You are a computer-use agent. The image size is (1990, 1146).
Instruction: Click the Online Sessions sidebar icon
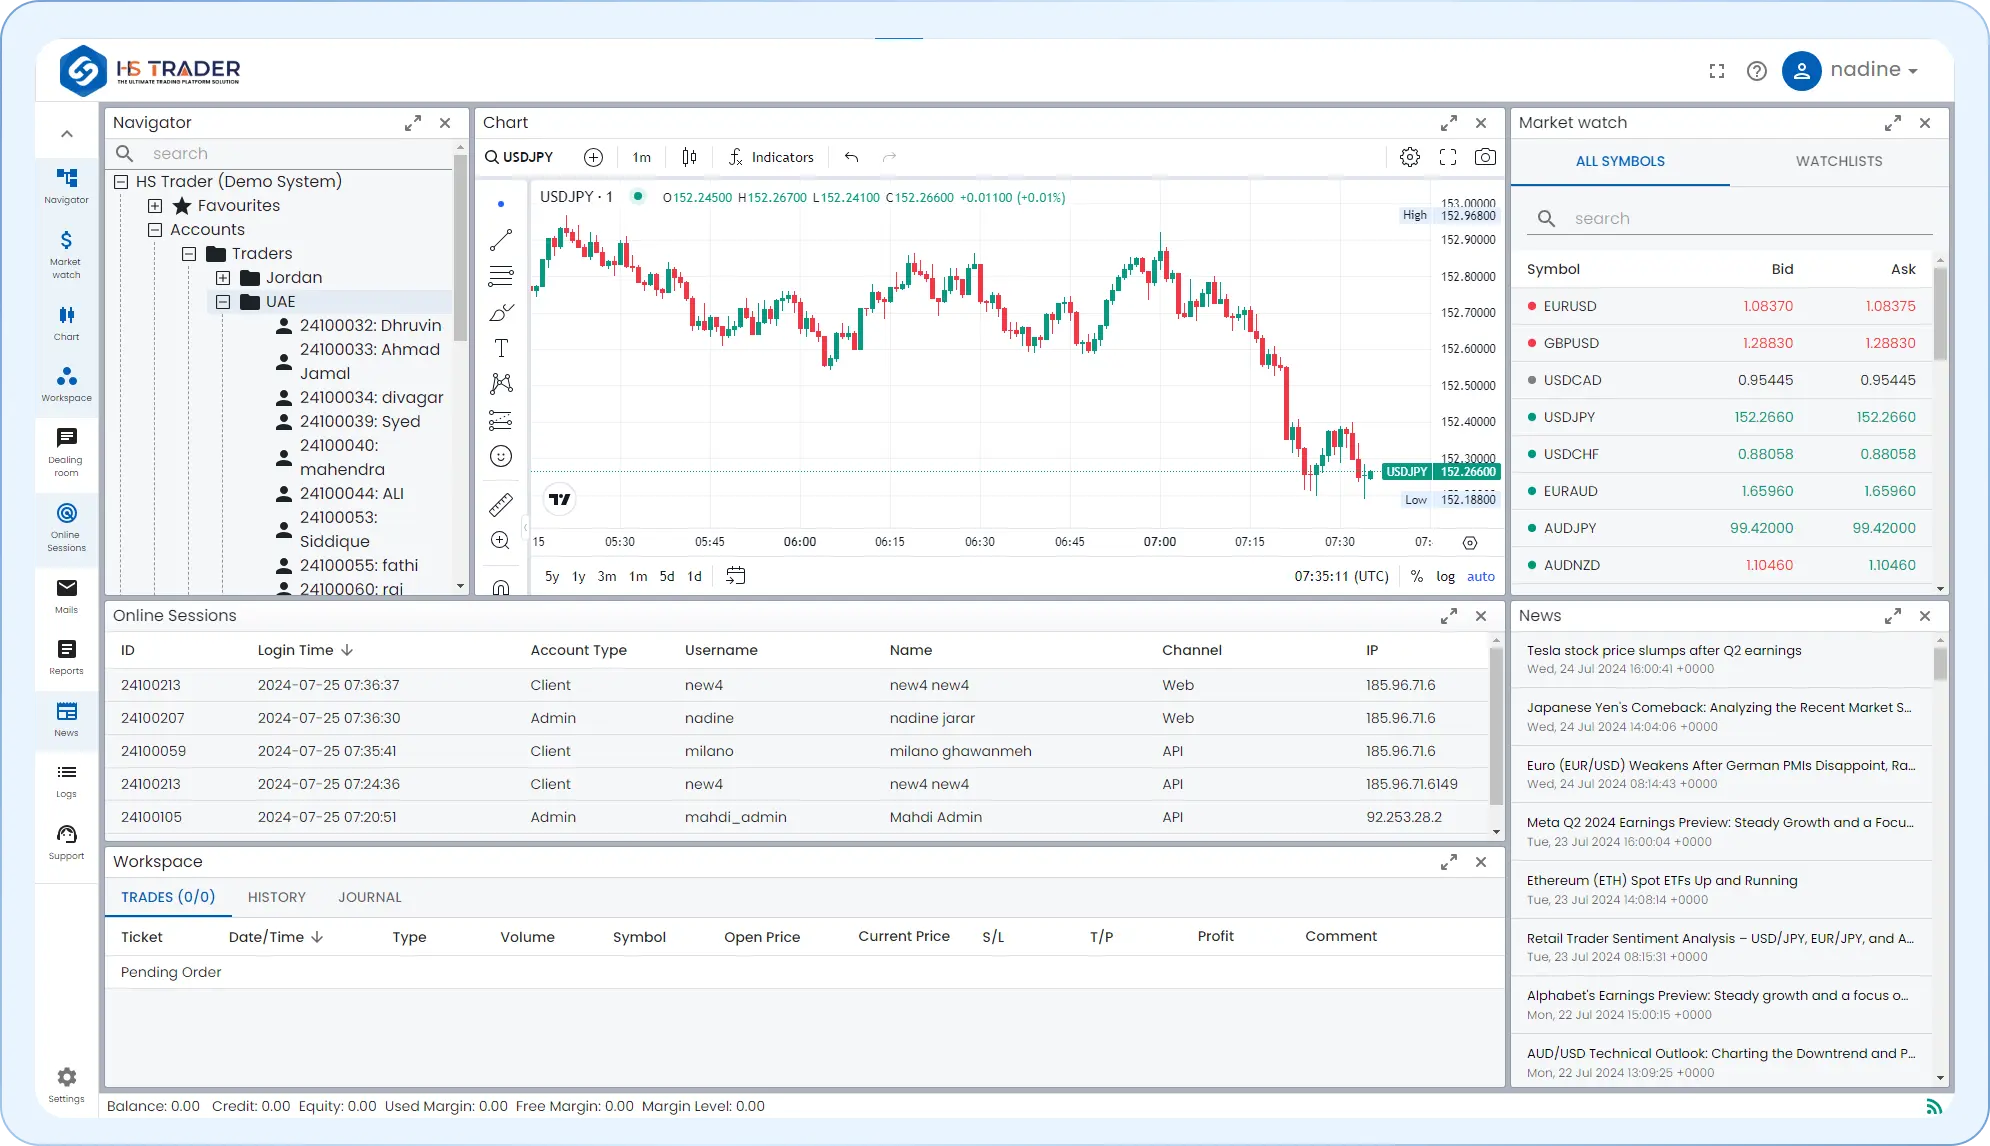tap(66, 525)
